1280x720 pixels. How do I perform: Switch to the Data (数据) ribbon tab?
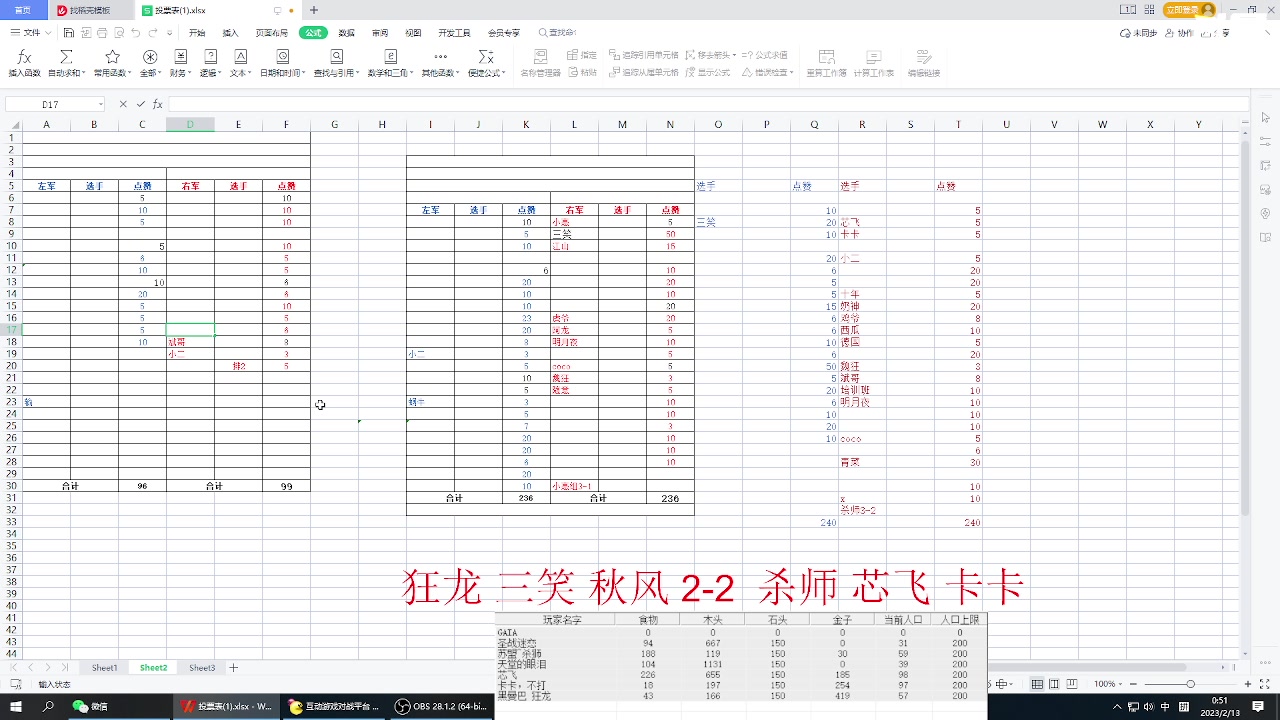coord(345,31)
